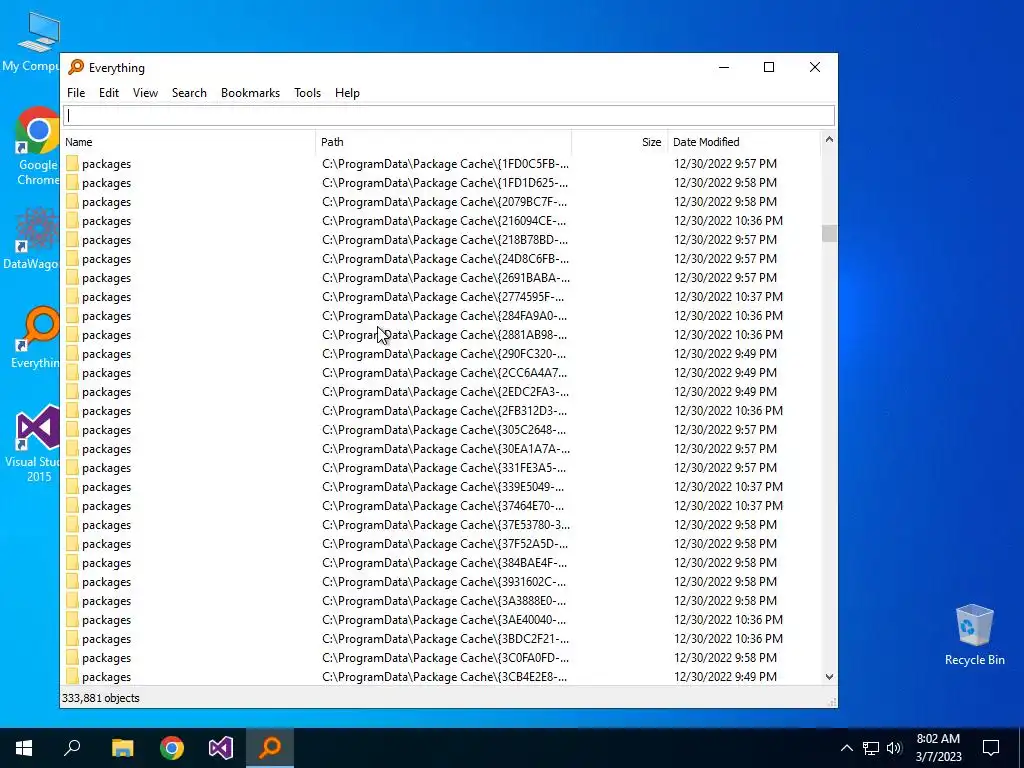
Task: Click the vertical scrollbar thumb in results
Action: click(x=829, y=233)
